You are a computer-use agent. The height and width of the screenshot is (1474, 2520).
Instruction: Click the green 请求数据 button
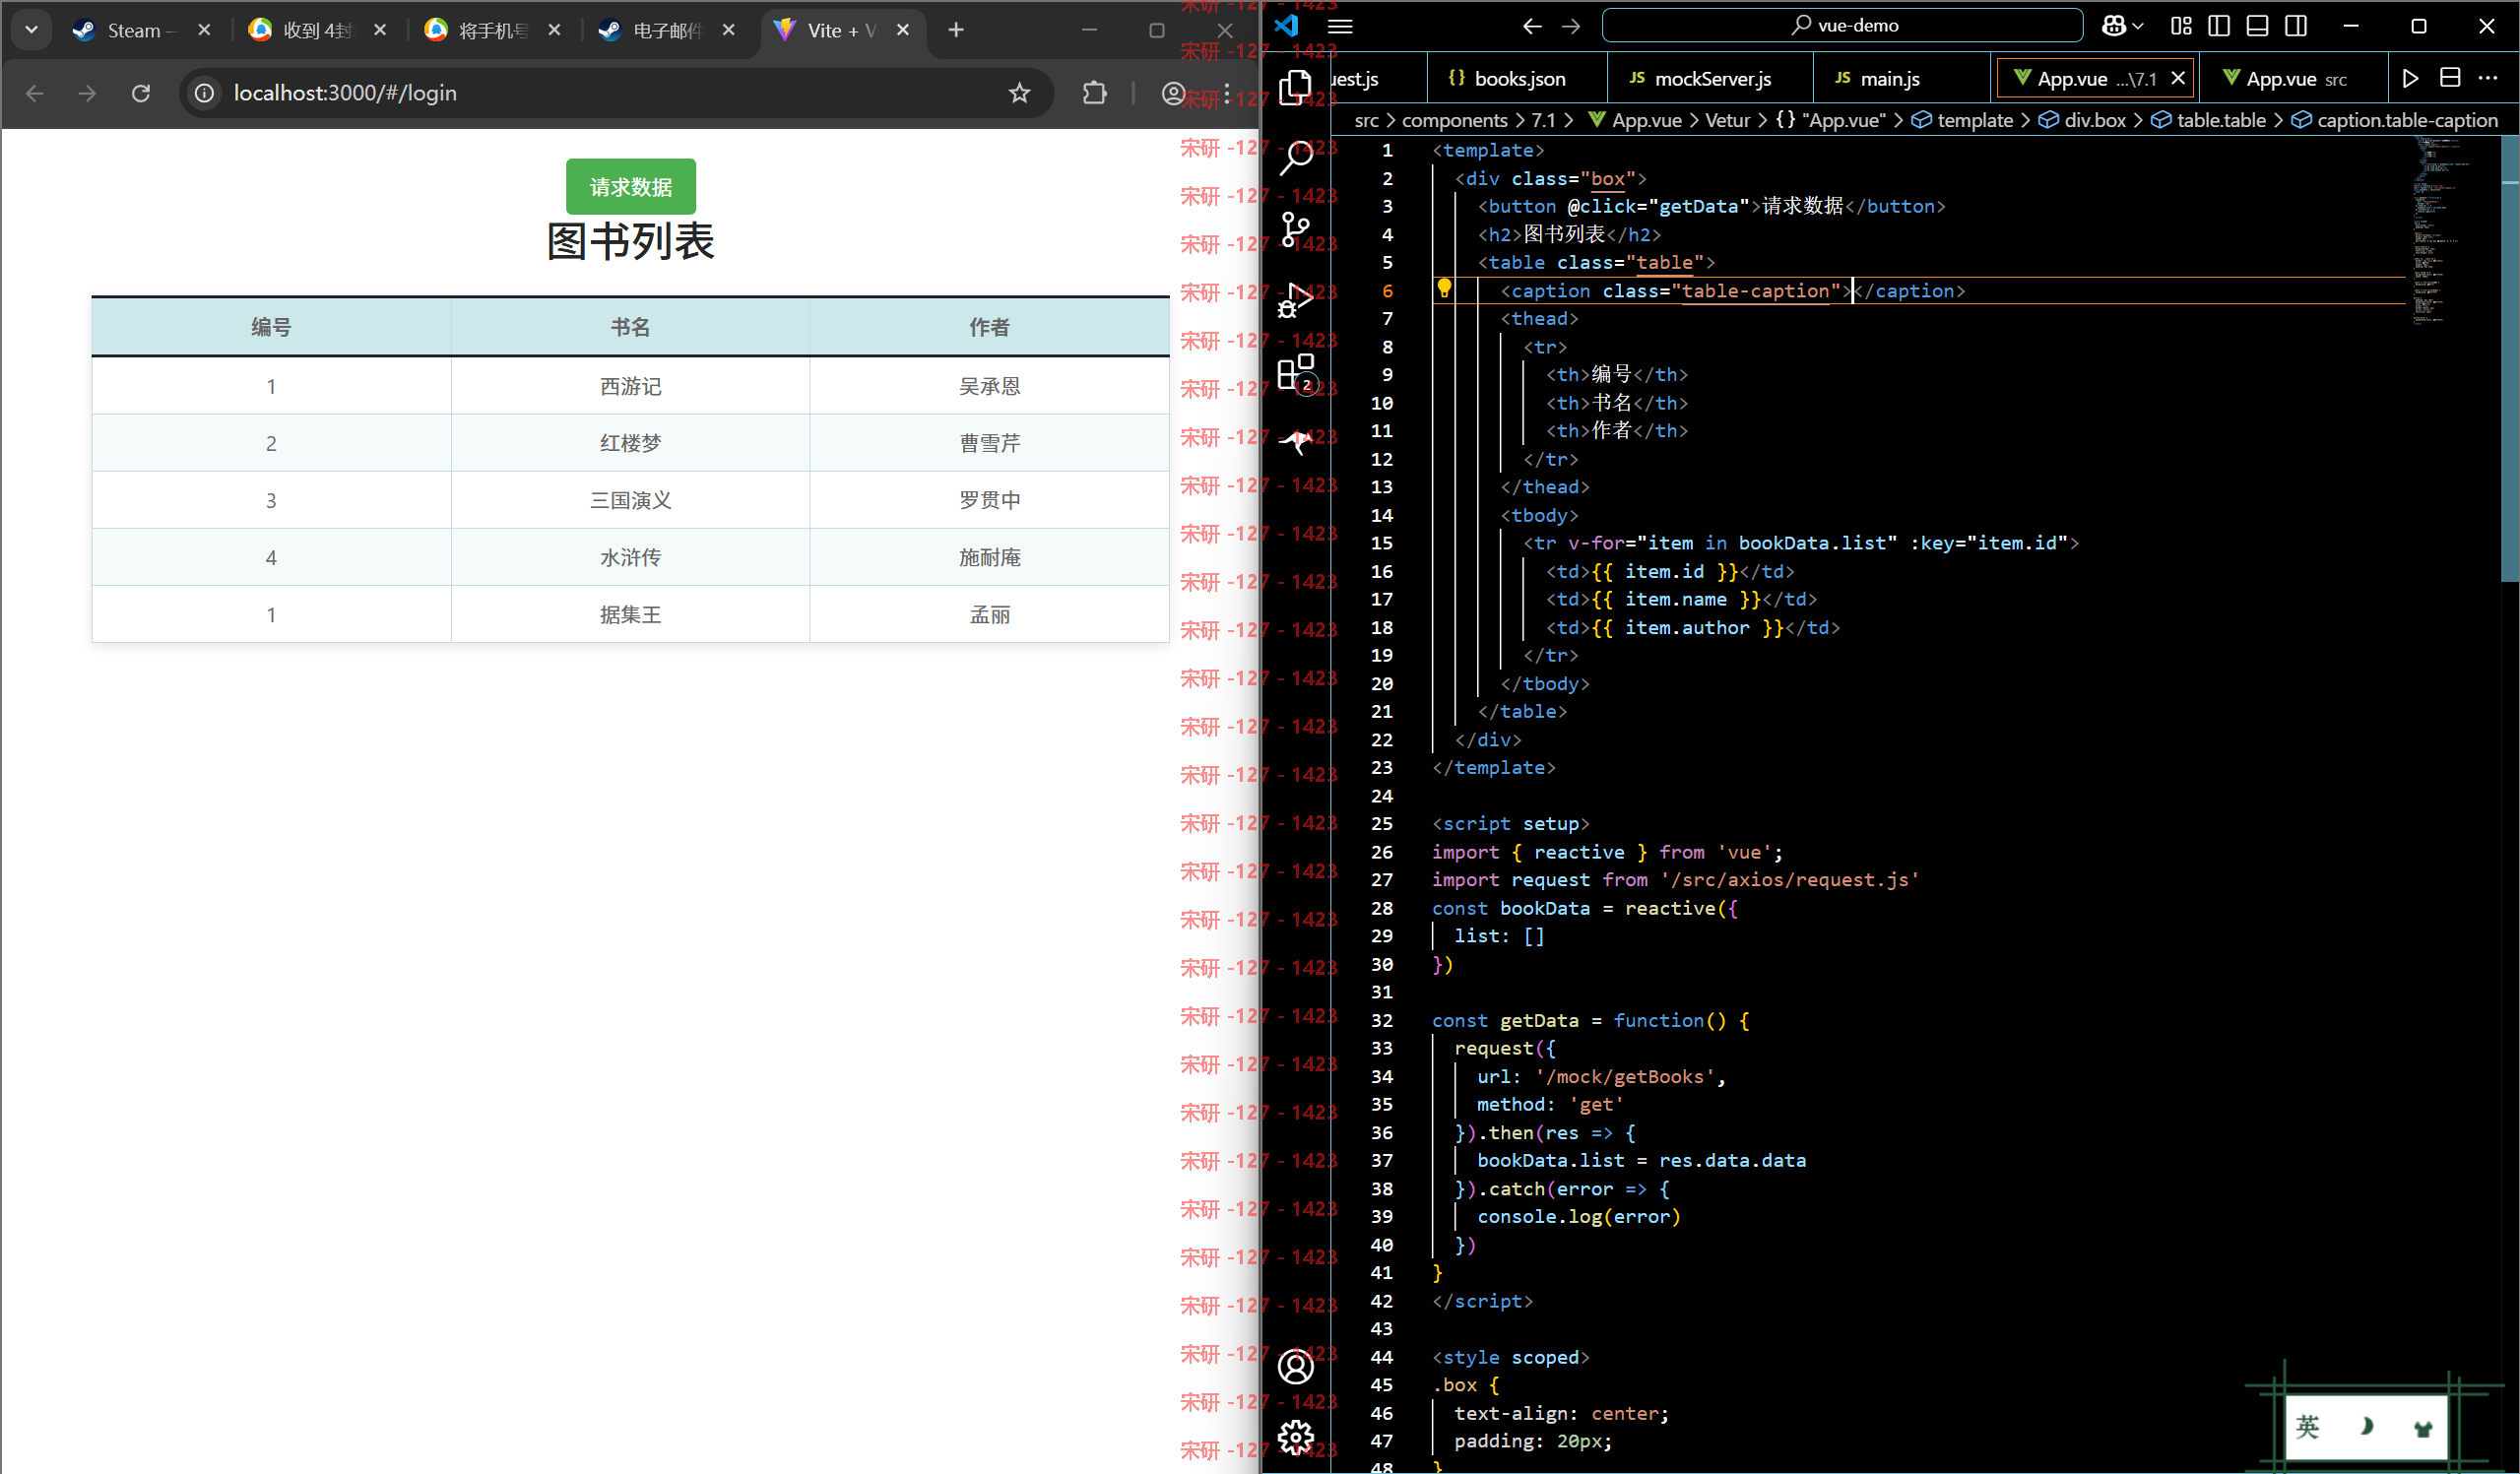click(x=630, y=186)
